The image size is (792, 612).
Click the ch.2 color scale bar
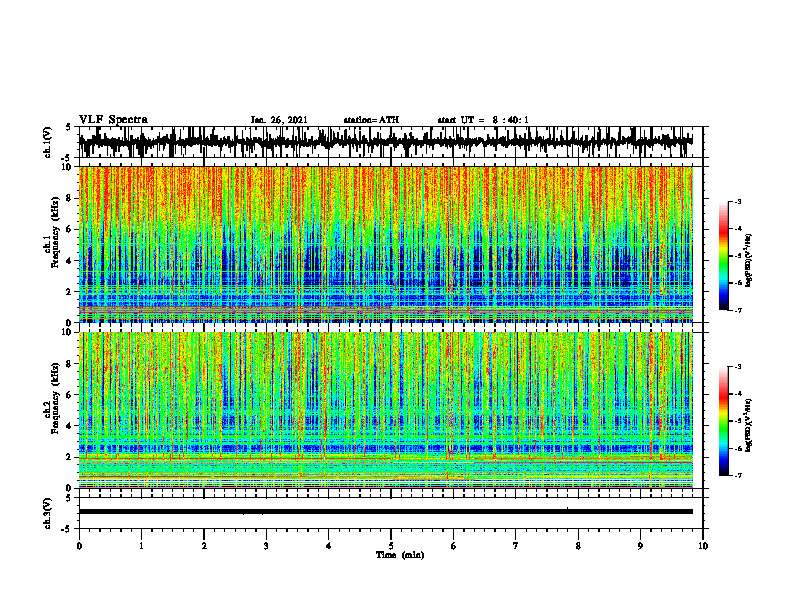(x=724, y=421)
